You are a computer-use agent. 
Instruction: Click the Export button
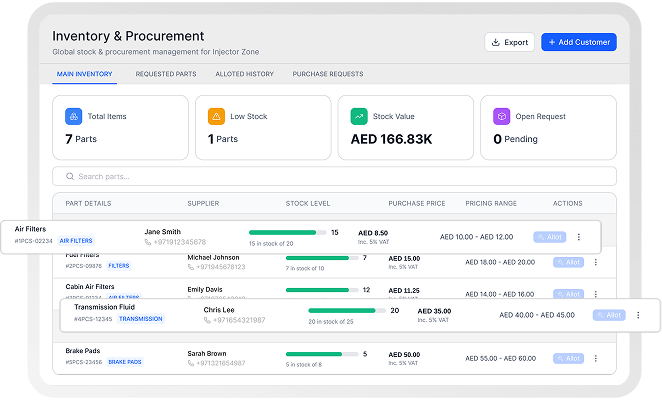pyautogui.click(x=509, y=42)
